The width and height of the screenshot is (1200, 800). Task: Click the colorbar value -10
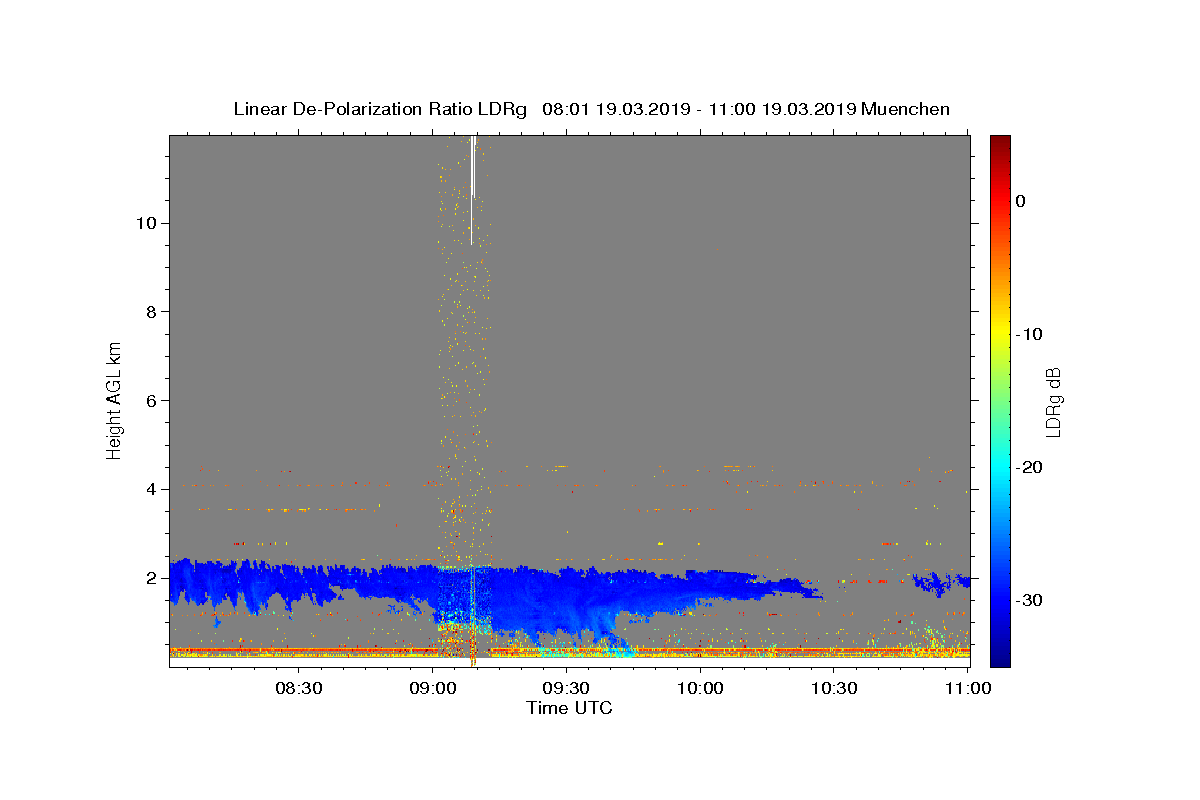point(1029,334)
